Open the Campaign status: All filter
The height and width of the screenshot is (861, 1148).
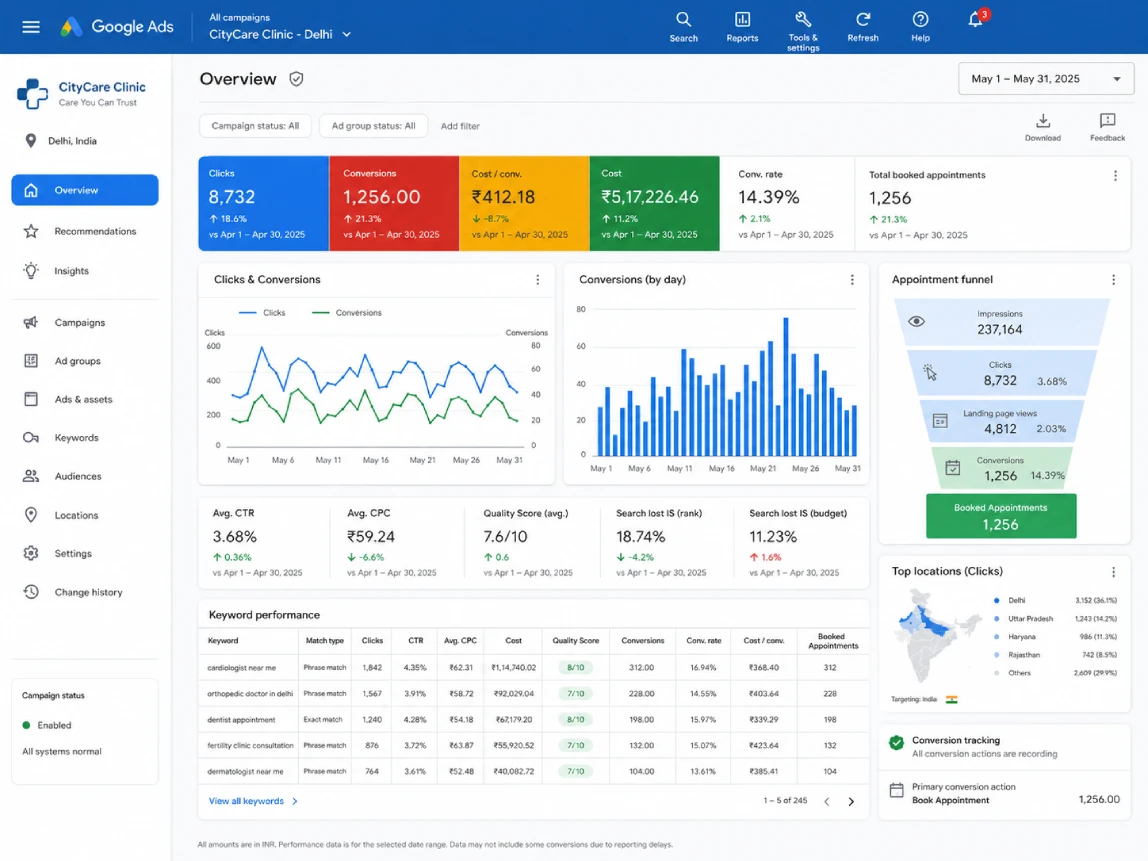[255, 126]
